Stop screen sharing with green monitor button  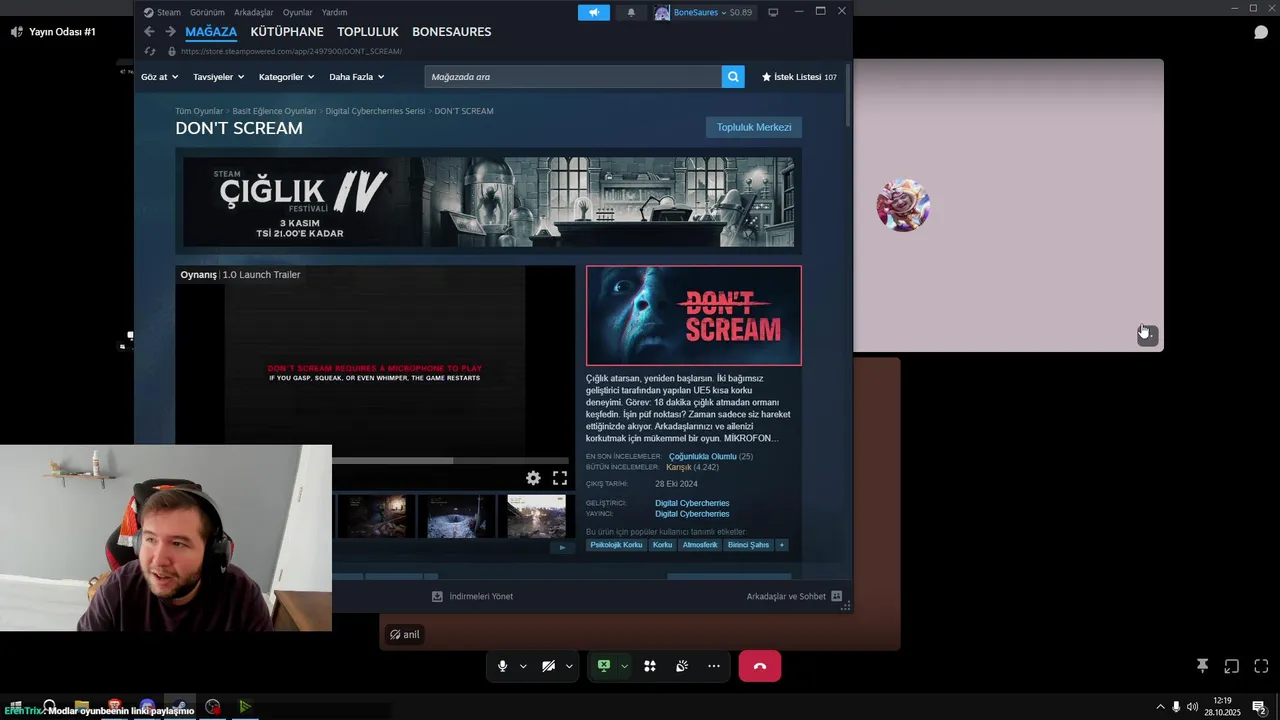click(x=604, y=666)
